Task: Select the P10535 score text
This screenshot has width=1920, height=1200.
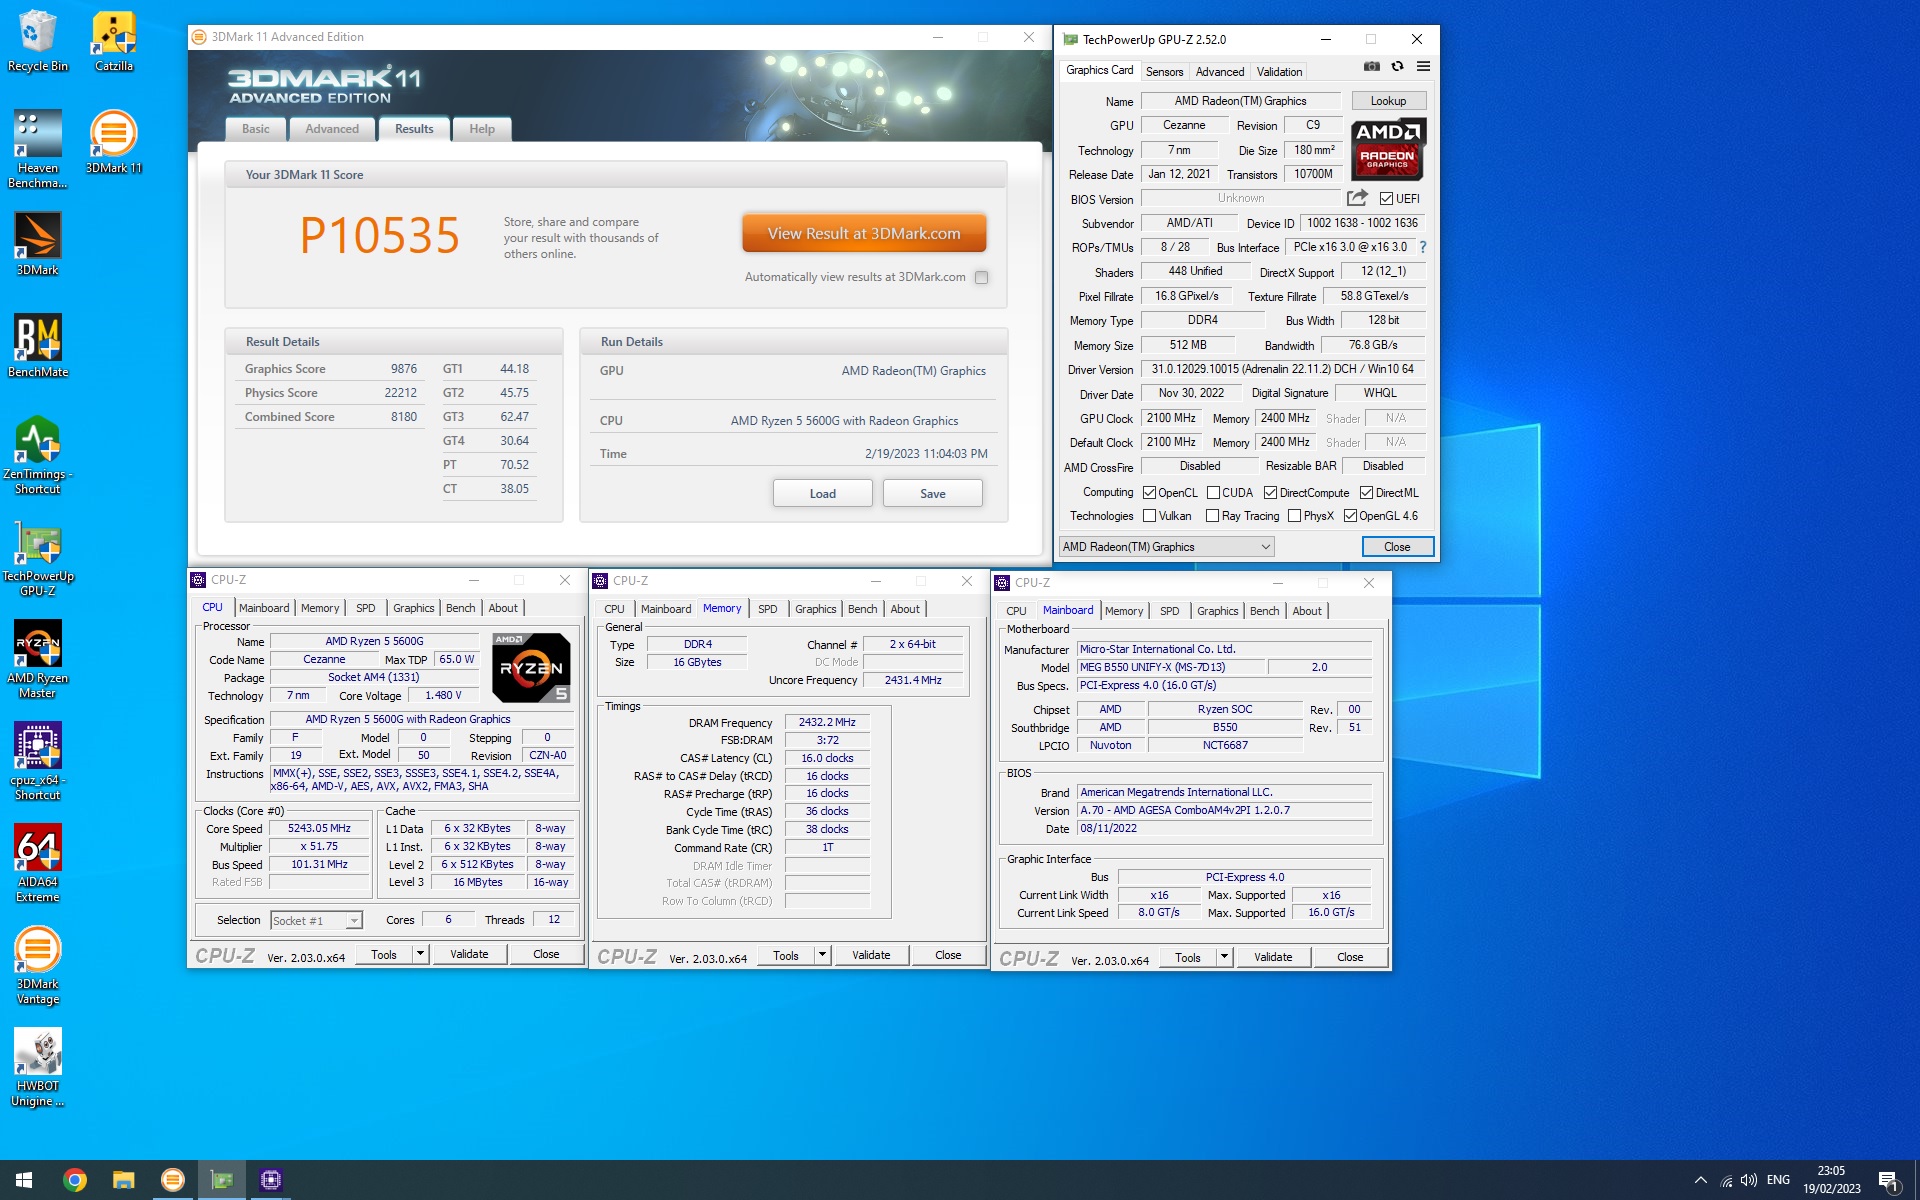Action: pyautogui.click(x=379, y=236)
